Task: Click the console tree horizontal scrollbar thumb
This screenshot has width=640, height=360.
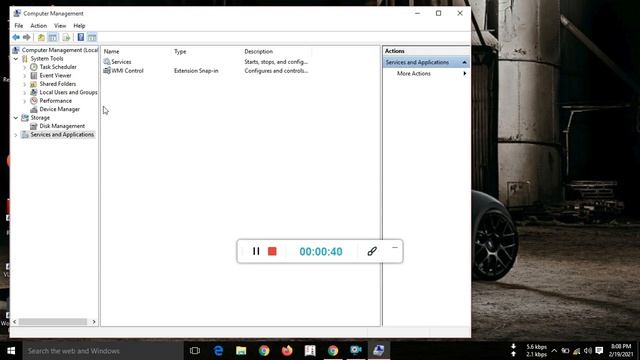Action: coord(53,322)
